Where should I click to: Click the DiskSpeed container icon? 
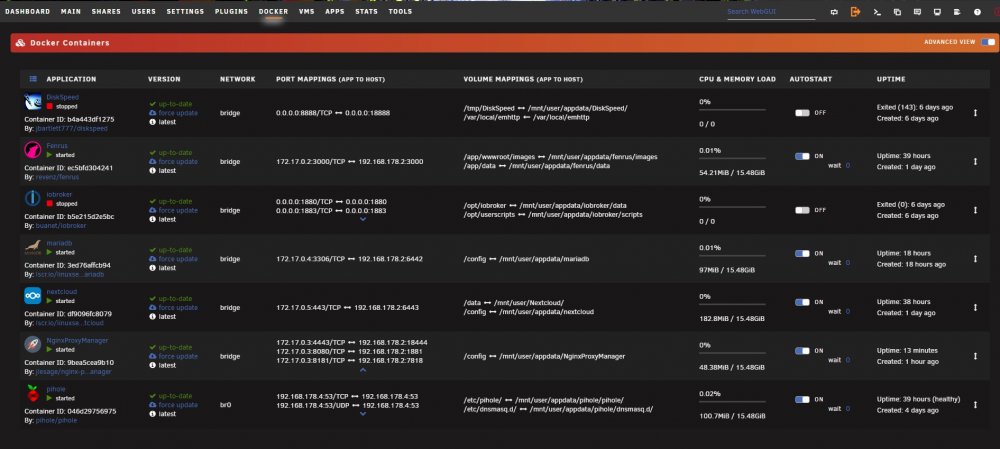(33, 101)
